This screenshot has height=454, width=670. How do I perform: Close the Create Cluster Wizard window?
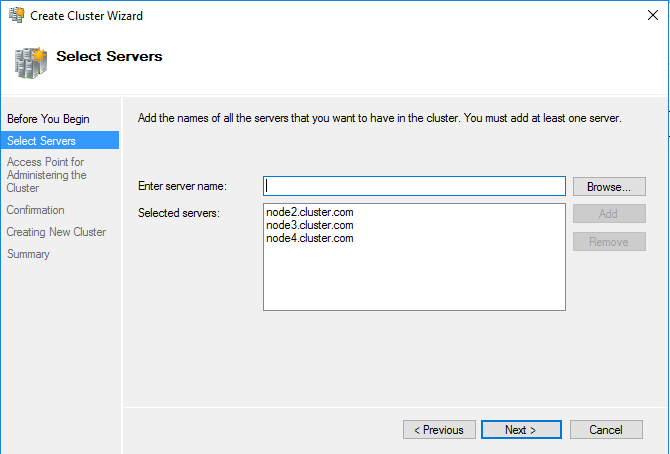point(652,15)
